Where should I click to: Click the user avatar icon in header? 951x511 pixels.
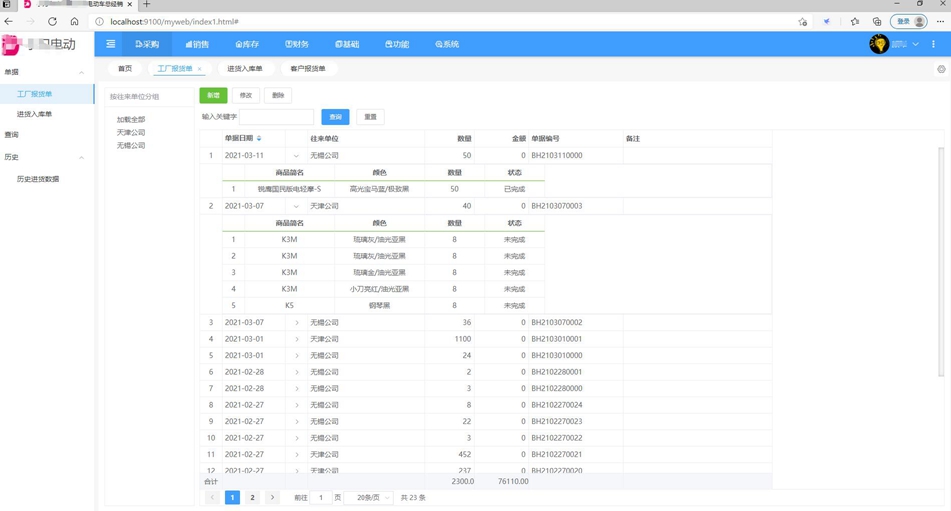(x=879, y=44)
